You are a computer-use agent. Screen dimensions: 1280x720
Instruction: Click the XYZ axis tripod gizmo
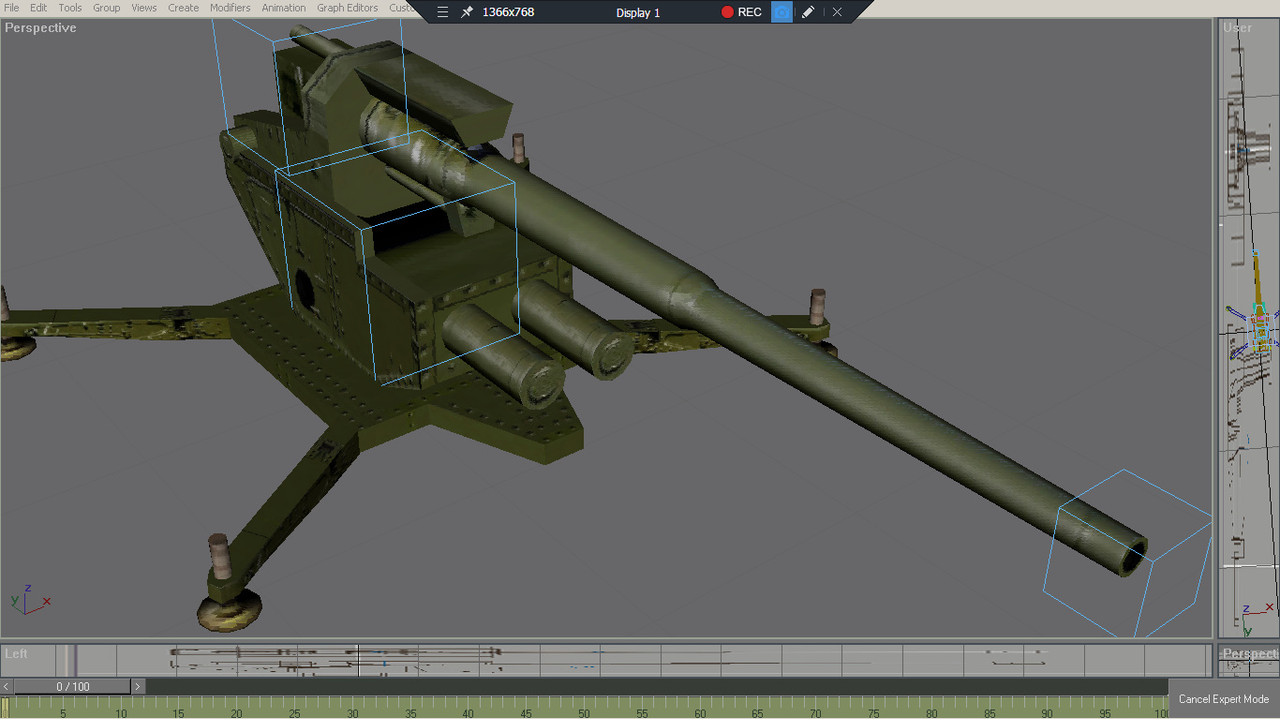point(30,599)
